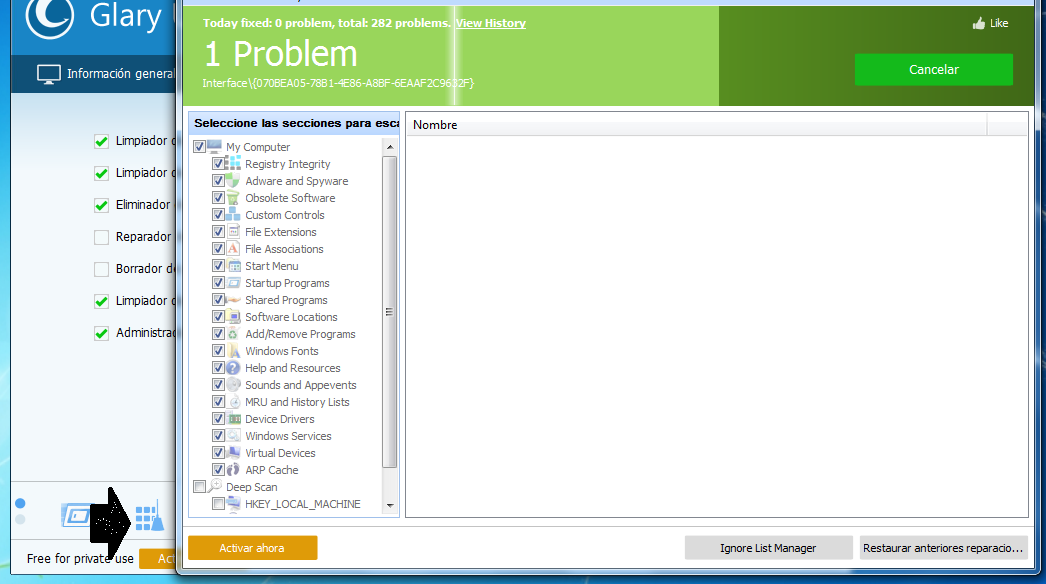1046x584 pixels.
Task: Toggle the HKEY_LOCAL_MACHINE checkbox
Action: coord(218,504)
